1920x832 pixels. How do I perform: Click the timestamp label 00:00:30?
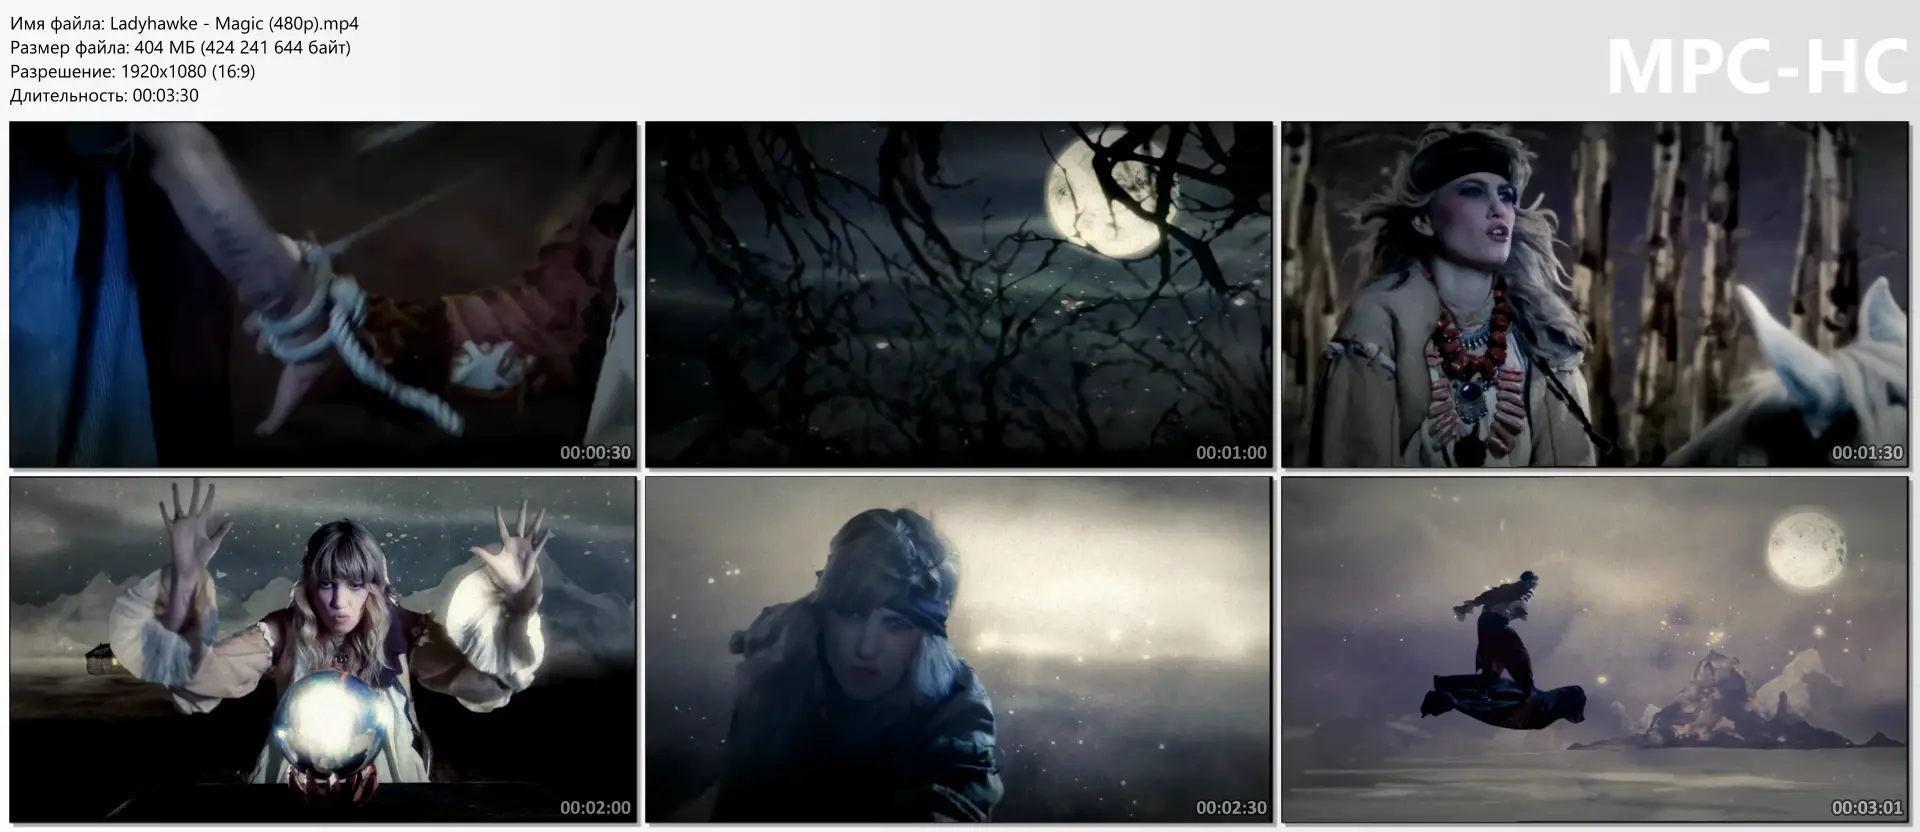coord(595,453)
